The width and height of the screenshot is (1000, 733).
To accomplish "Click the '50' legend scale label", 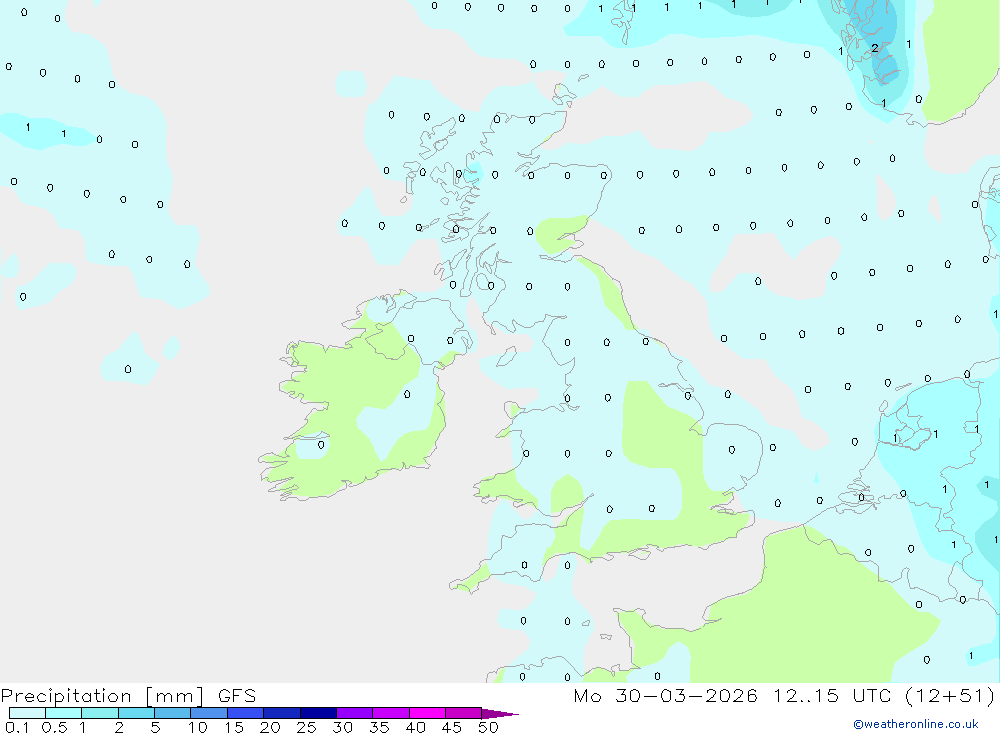I will pyautogui.click(x=488, y=727).
